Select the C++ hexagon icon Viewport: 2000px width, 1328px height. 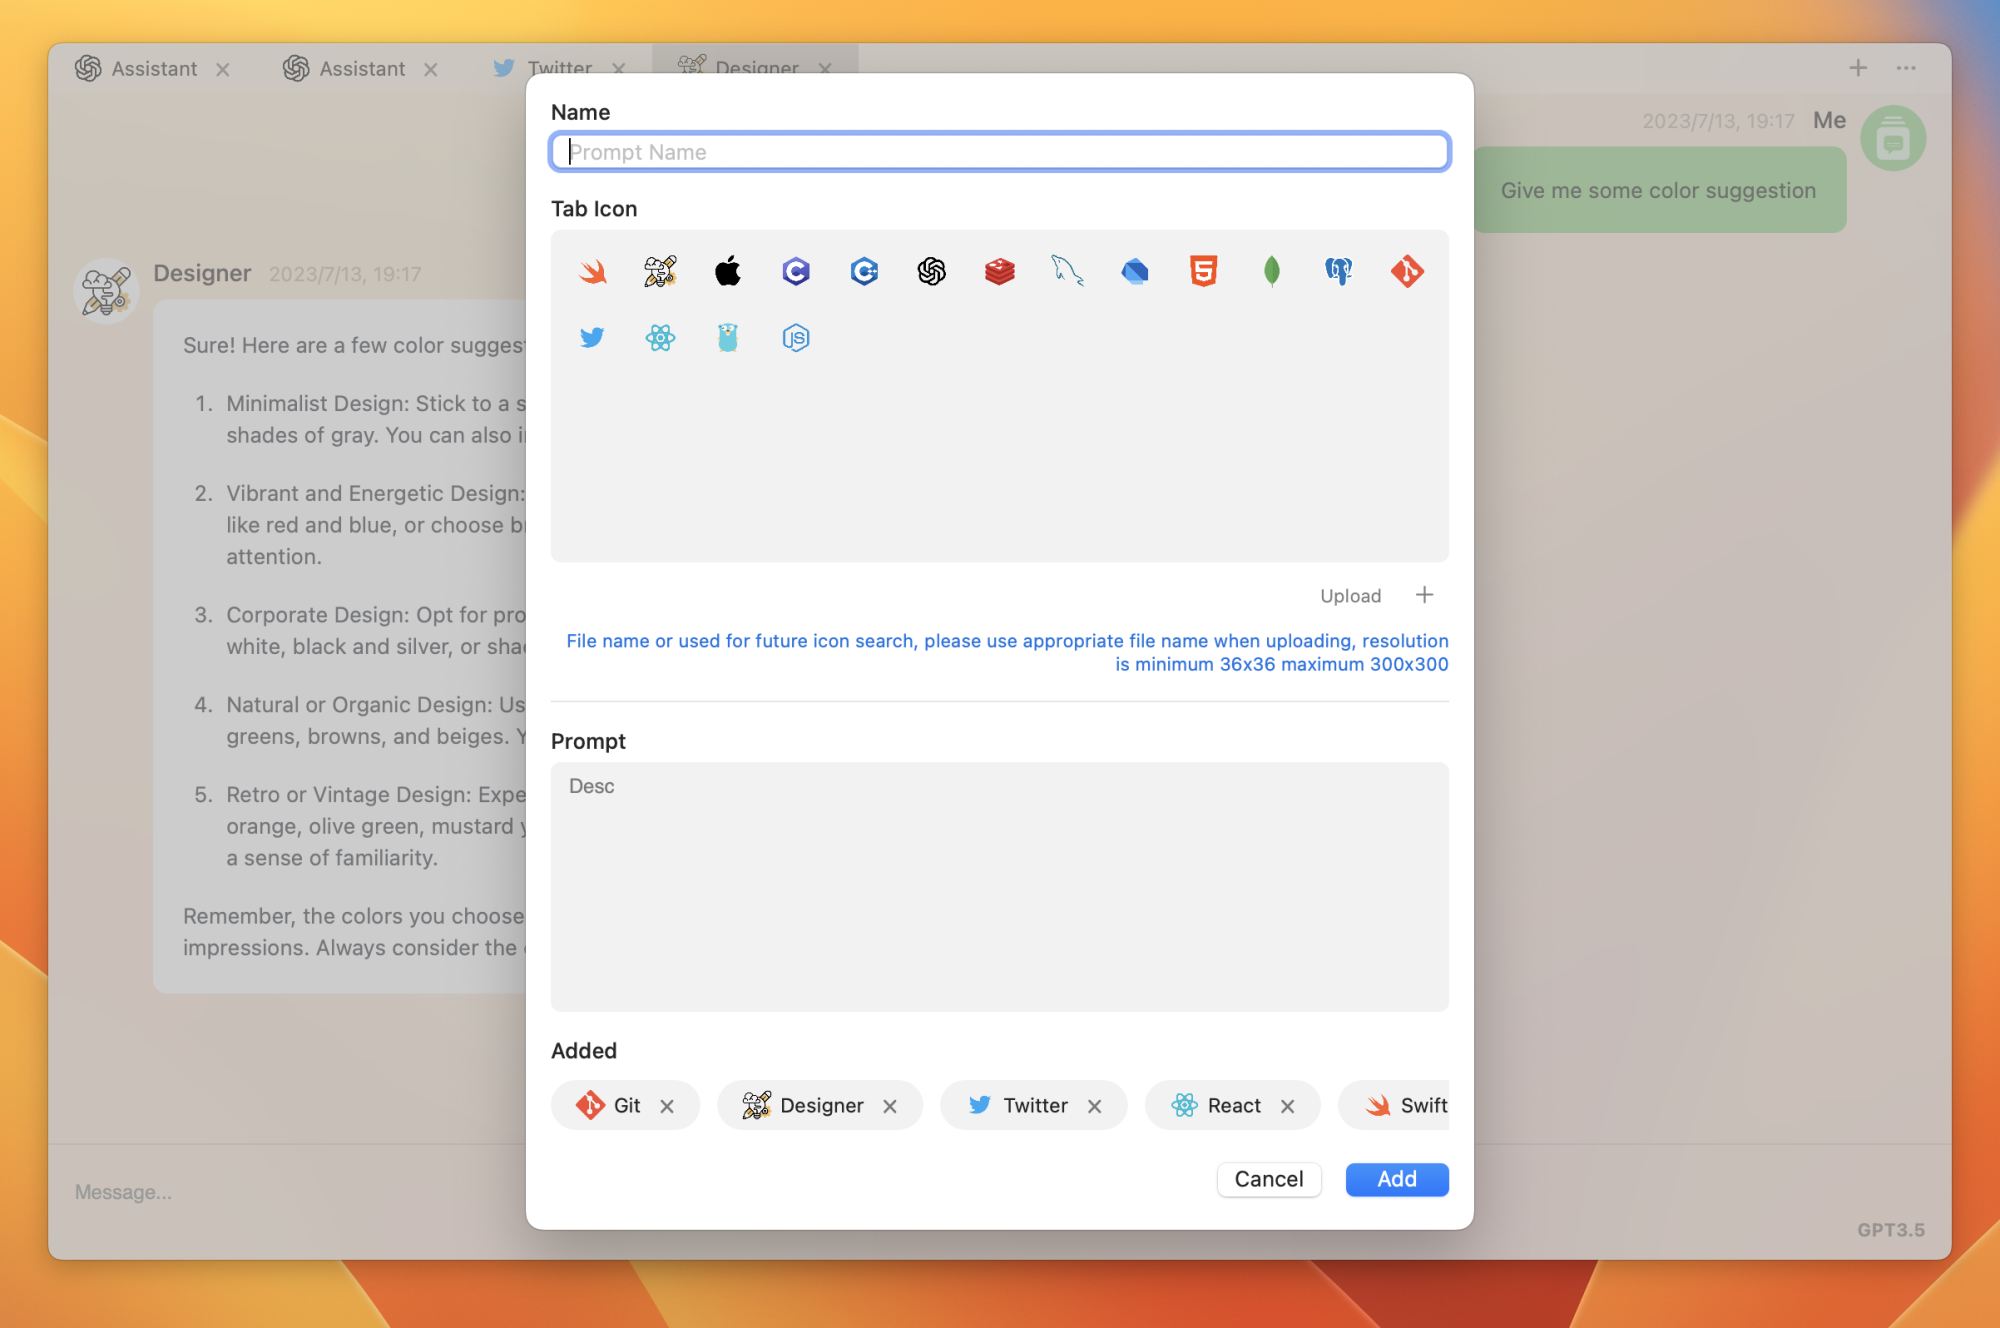click(x=864, y=271)
